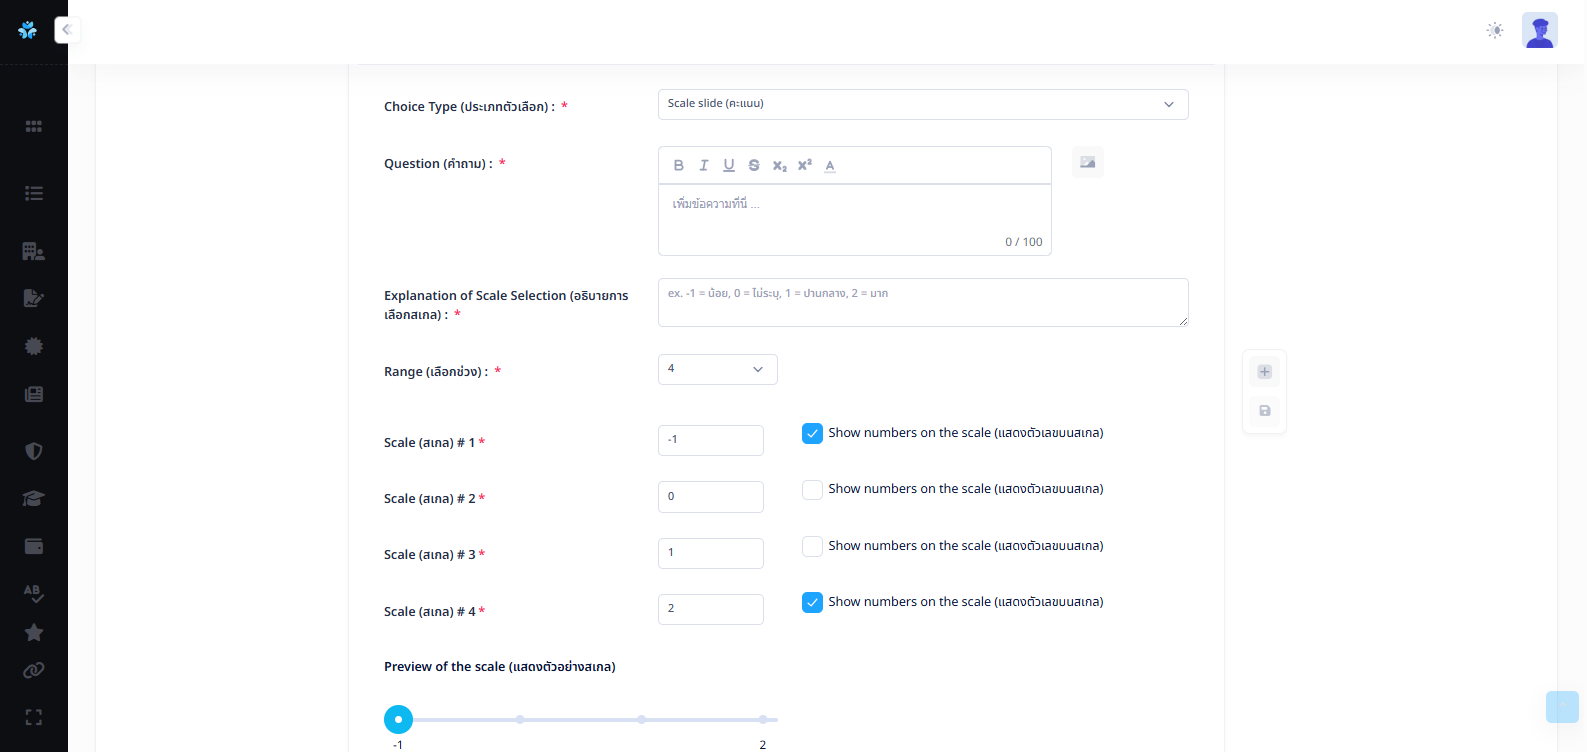Viewport: 1587px width, 752px height.
Task: Click the Explanation of Scale Selection textbox
Action: pyautogui.click(x=922, y=302)
